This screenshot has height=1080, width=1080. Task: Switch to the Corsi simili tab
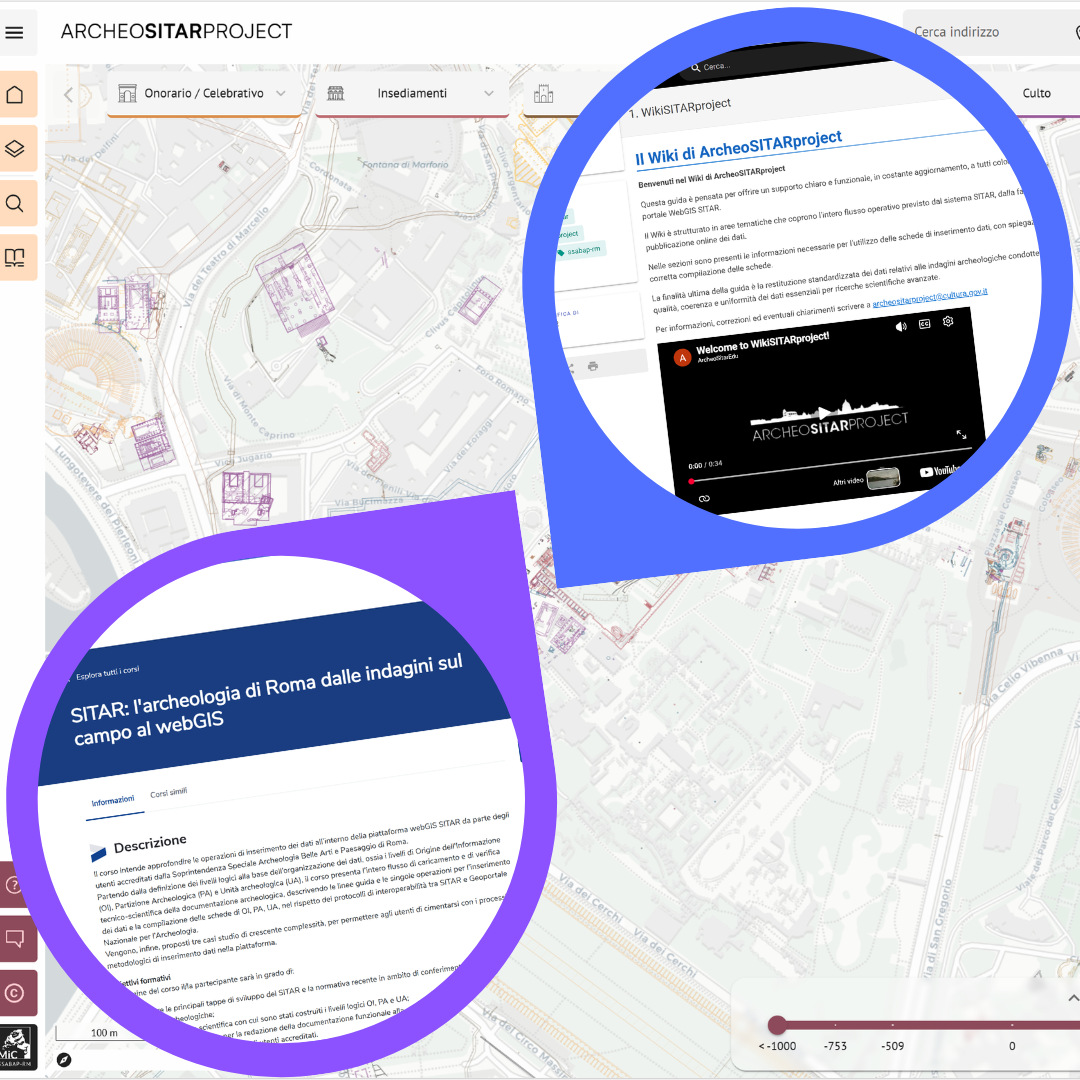pyautogui.click(x=169, y=793)
